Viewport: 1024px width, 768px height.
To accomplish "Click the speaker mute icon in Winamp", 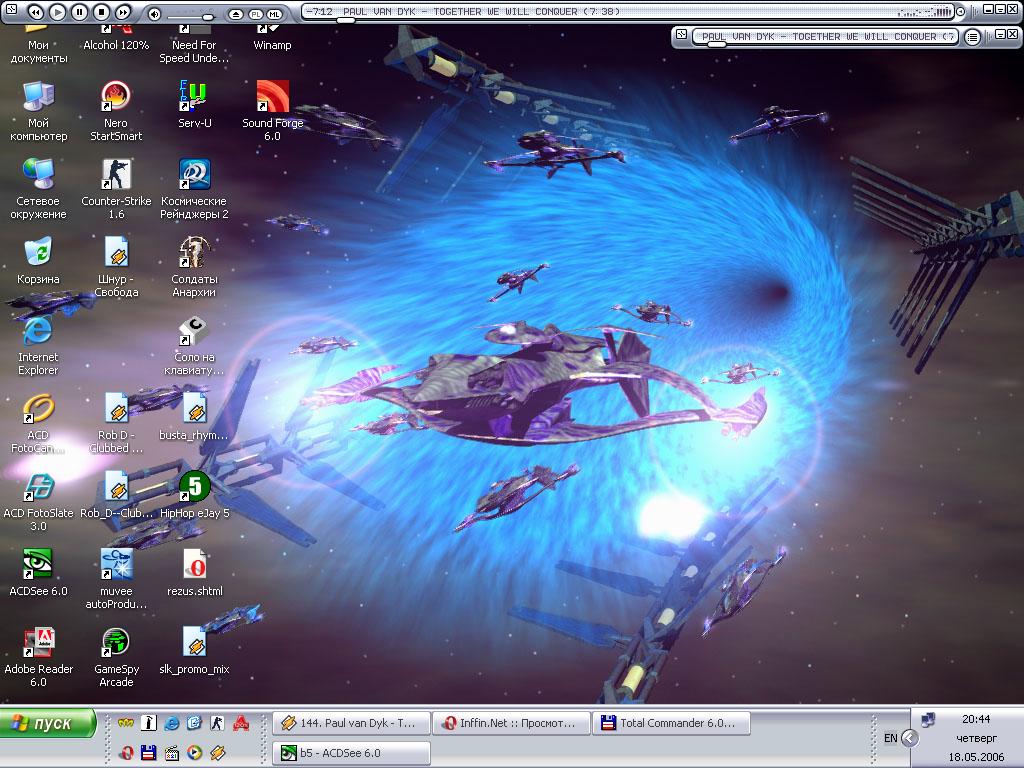I will (154, 14).
